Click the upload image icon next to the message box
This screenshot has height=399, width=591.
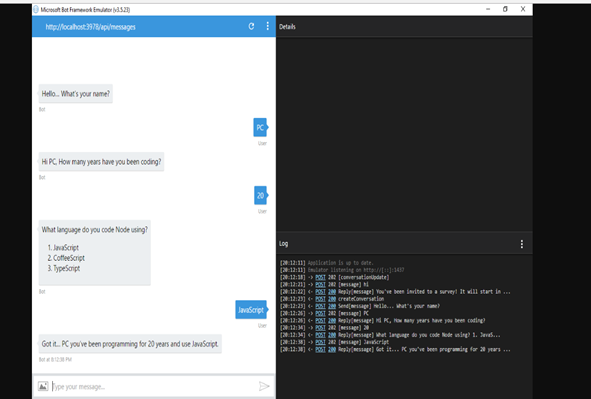tap(43, 386)
